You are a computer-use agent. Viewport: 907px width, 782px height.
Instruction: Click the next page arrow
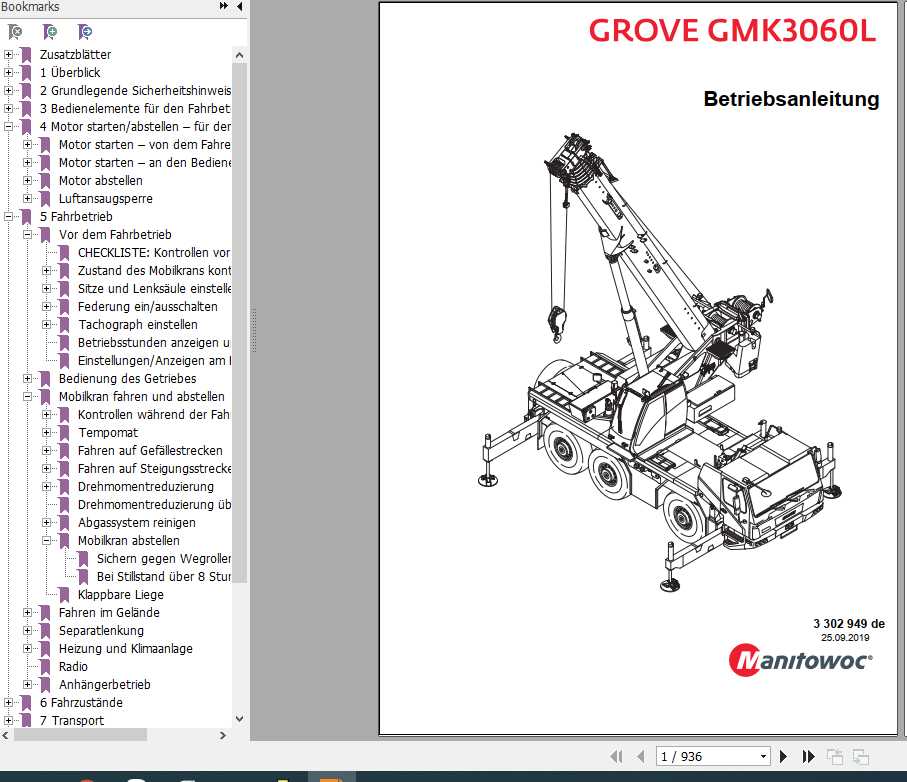click(x=784, y=756)
